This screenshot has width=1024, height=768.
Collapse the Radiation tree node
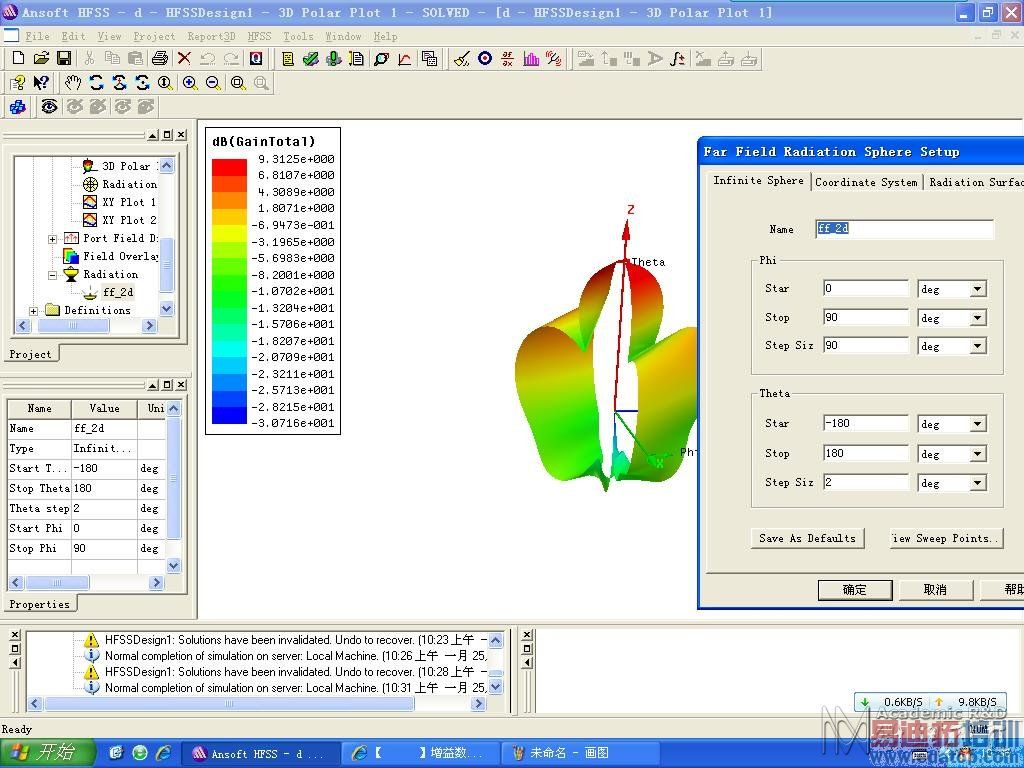tap(53, 275)
